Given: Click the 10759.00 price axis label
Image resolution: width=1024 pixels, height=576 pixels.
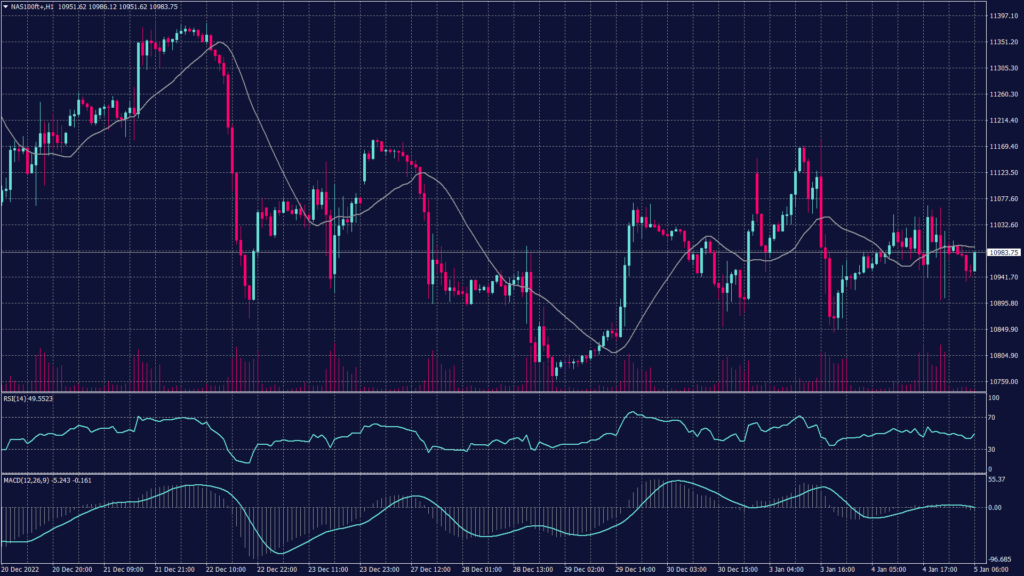Looking at the screenshot, I should 1002,381.
